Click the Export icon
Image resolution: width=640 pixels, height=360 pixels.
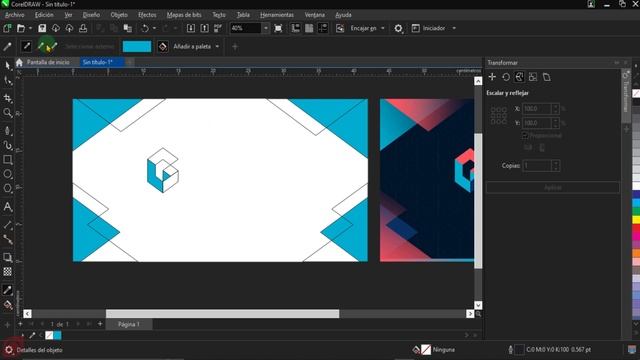pos(204,28)
